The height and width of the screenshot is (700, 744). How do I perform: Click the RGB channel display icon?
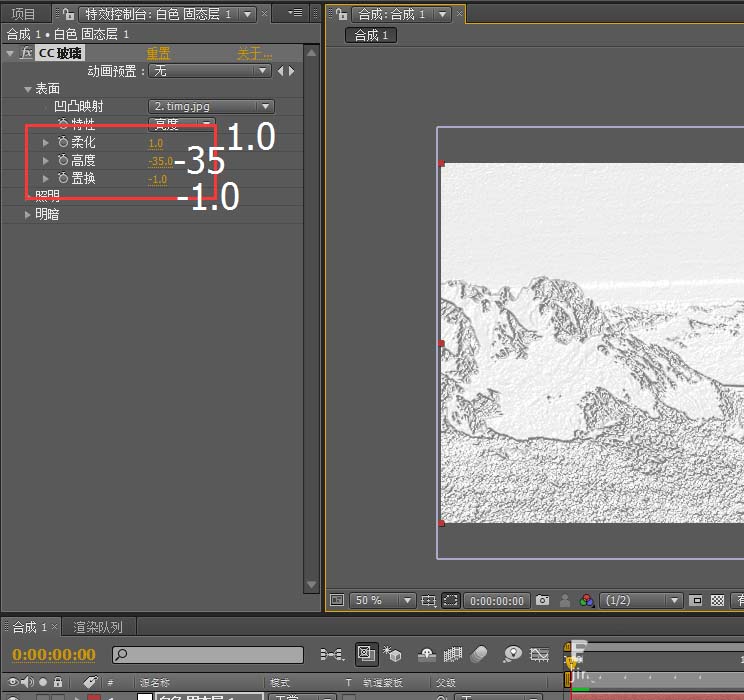587,600
